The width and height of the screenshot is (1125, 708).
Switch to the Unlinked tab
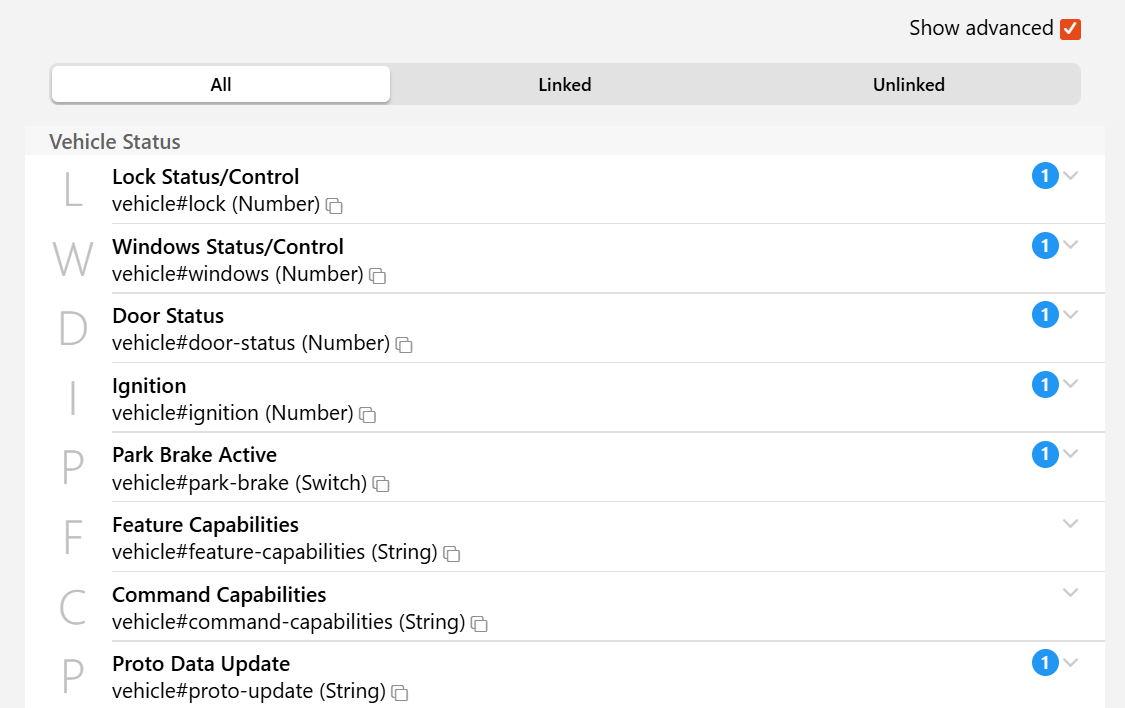(x=908, y=85)
